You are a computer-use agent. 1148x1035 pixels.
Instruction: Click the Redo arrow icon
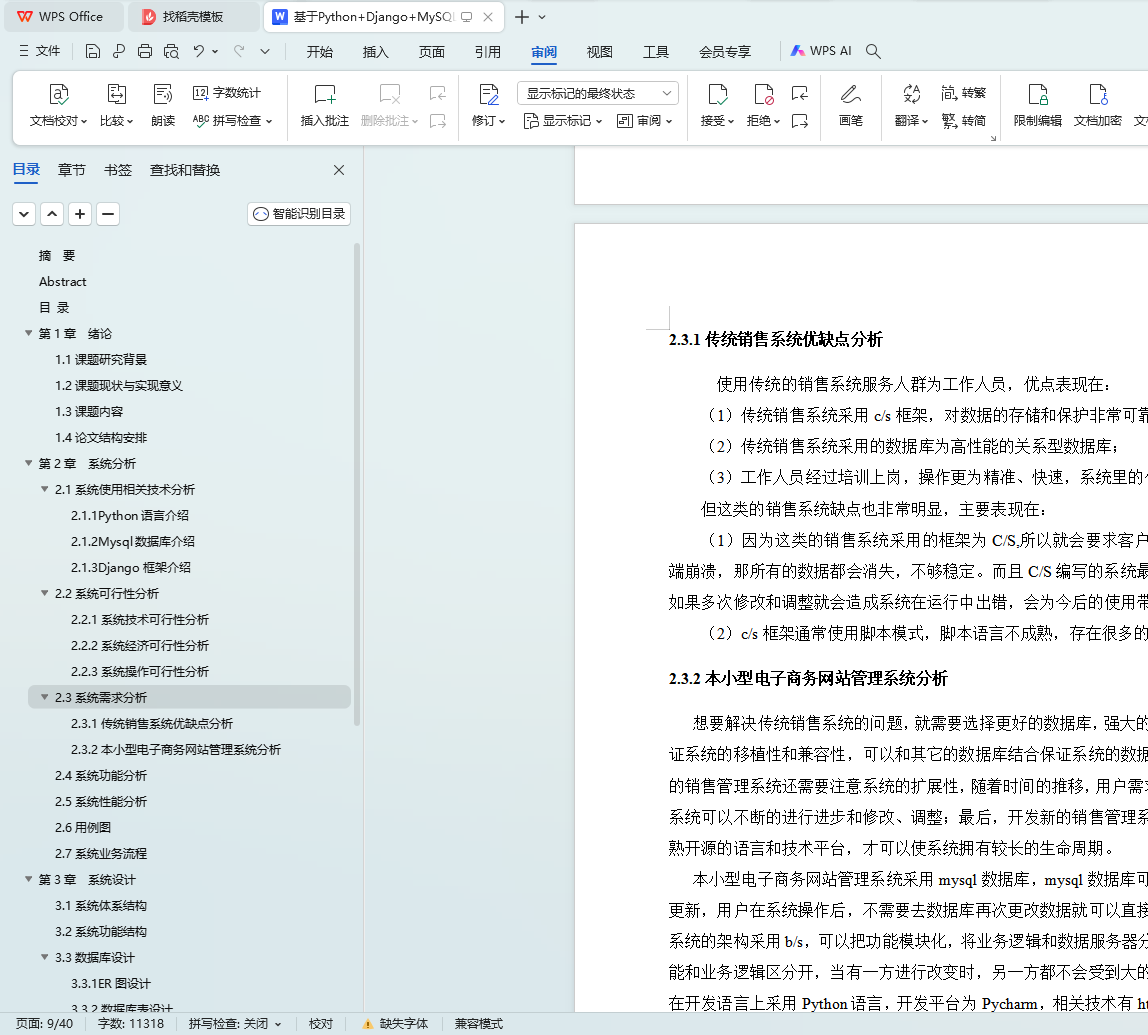pyautogui.click(x=239, y=51)
